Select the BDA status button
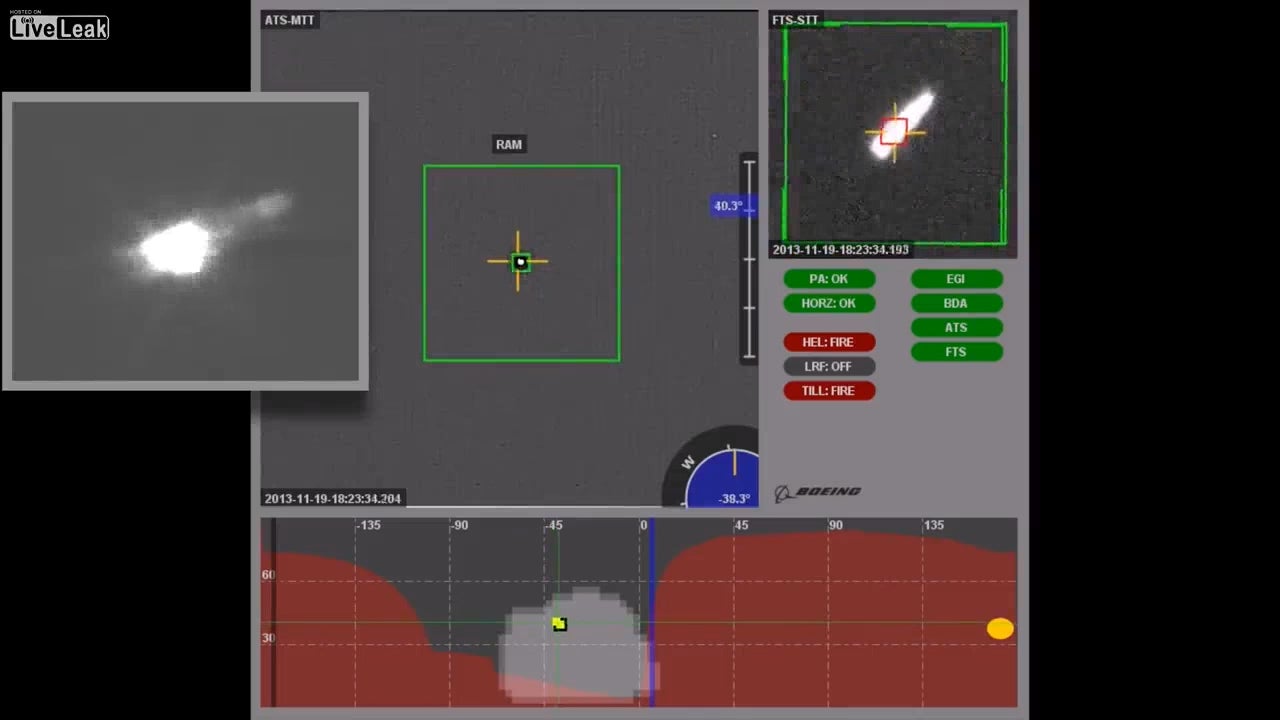Viewport: 1280px width, 720px height. pos(956,303)
